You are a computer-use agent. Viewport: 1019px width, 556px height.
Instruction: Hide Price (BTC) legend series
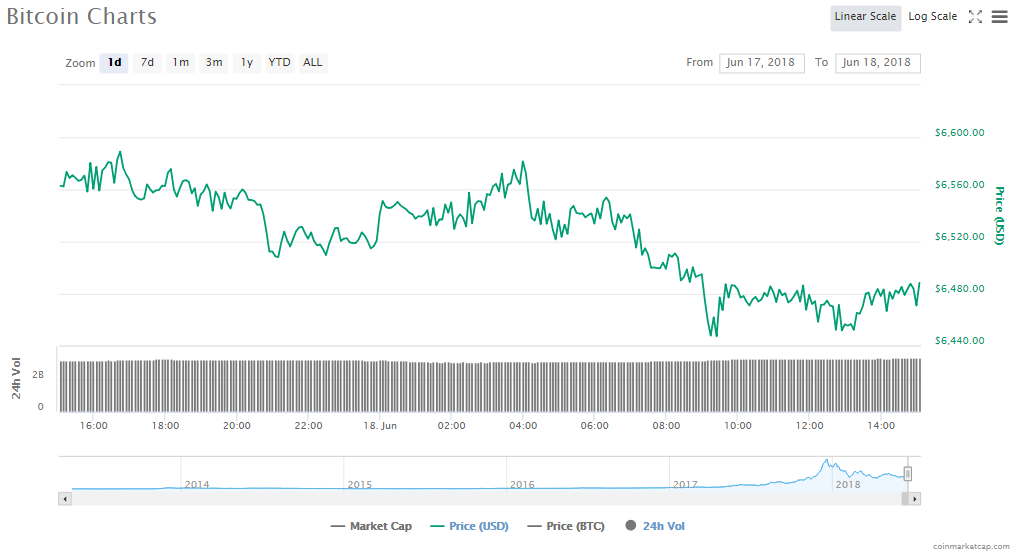tap(566, 526)
